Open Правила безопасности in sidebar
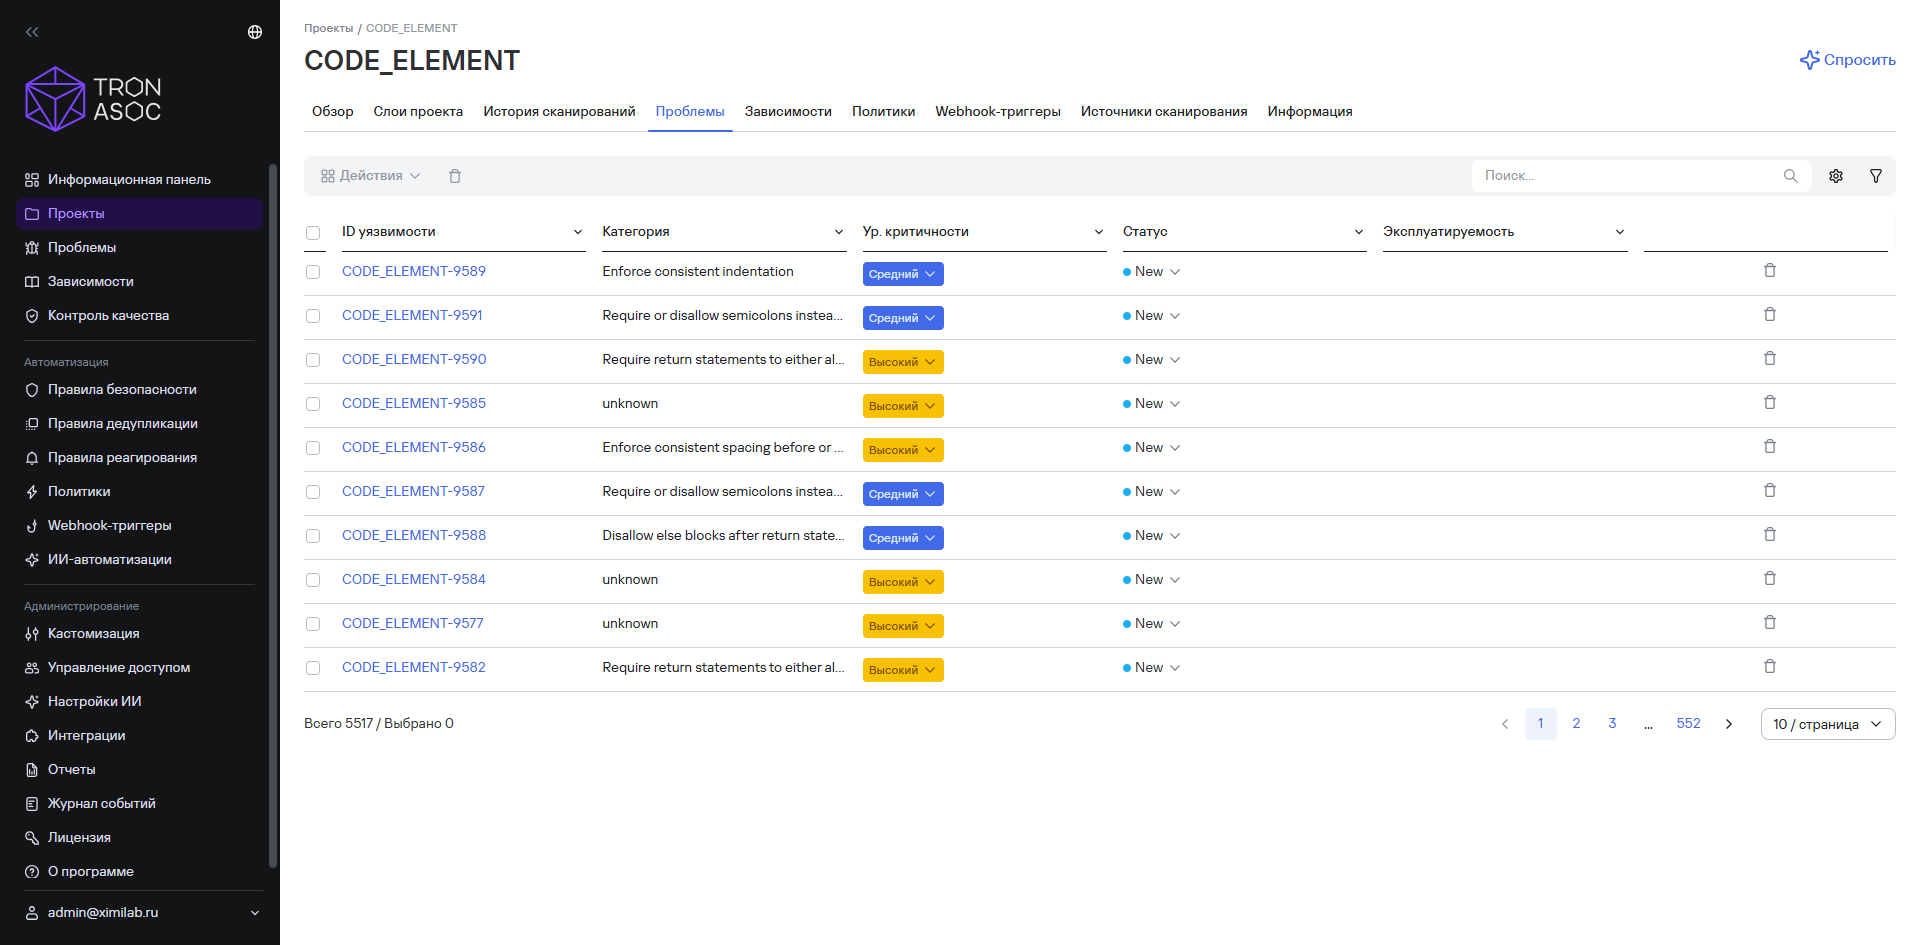This screenshot has width=1920, height=945. [x=139, y=390]
